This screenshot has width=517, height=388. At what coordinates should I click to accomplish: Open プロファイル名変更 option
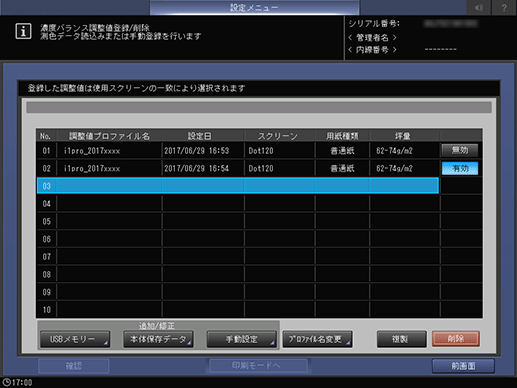click(x=317, y=339)
